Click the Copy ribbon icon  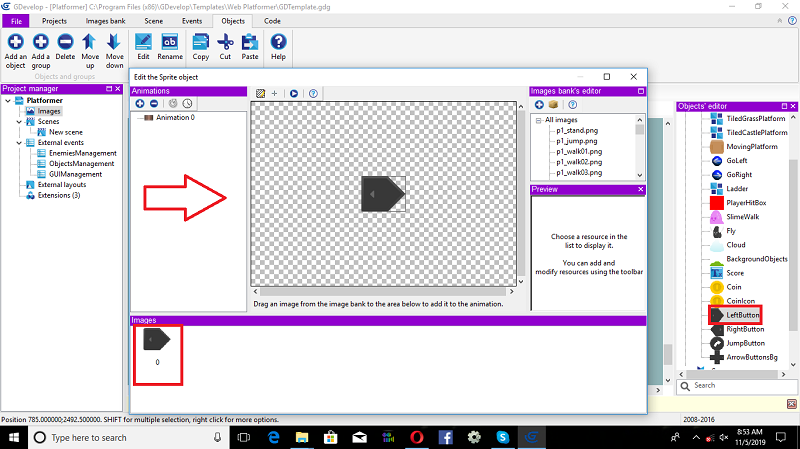click(201, 47)
